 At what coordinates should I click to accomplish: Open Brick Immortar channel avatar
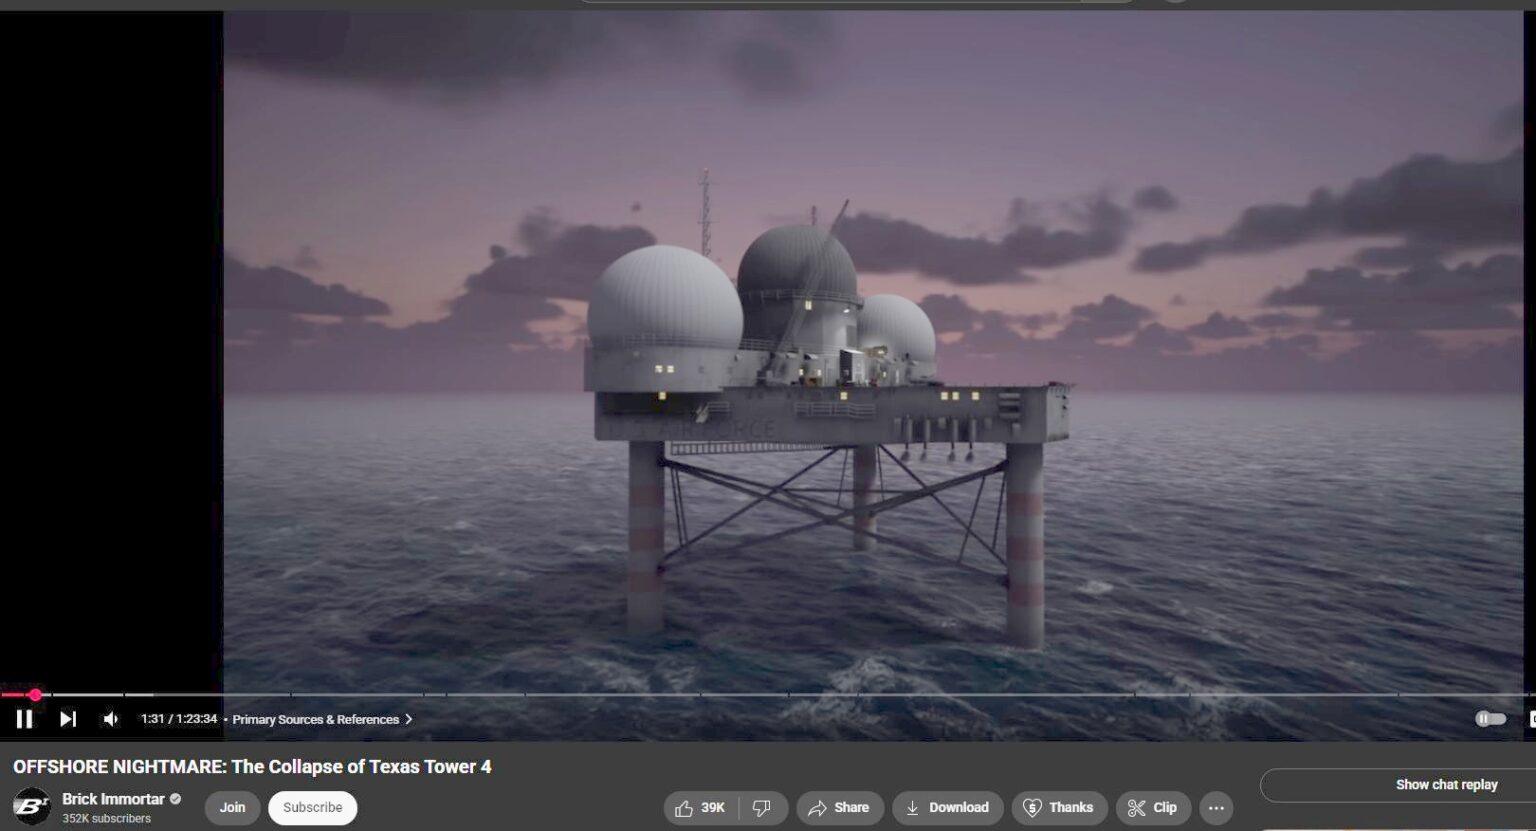click(x=31, y=807)
